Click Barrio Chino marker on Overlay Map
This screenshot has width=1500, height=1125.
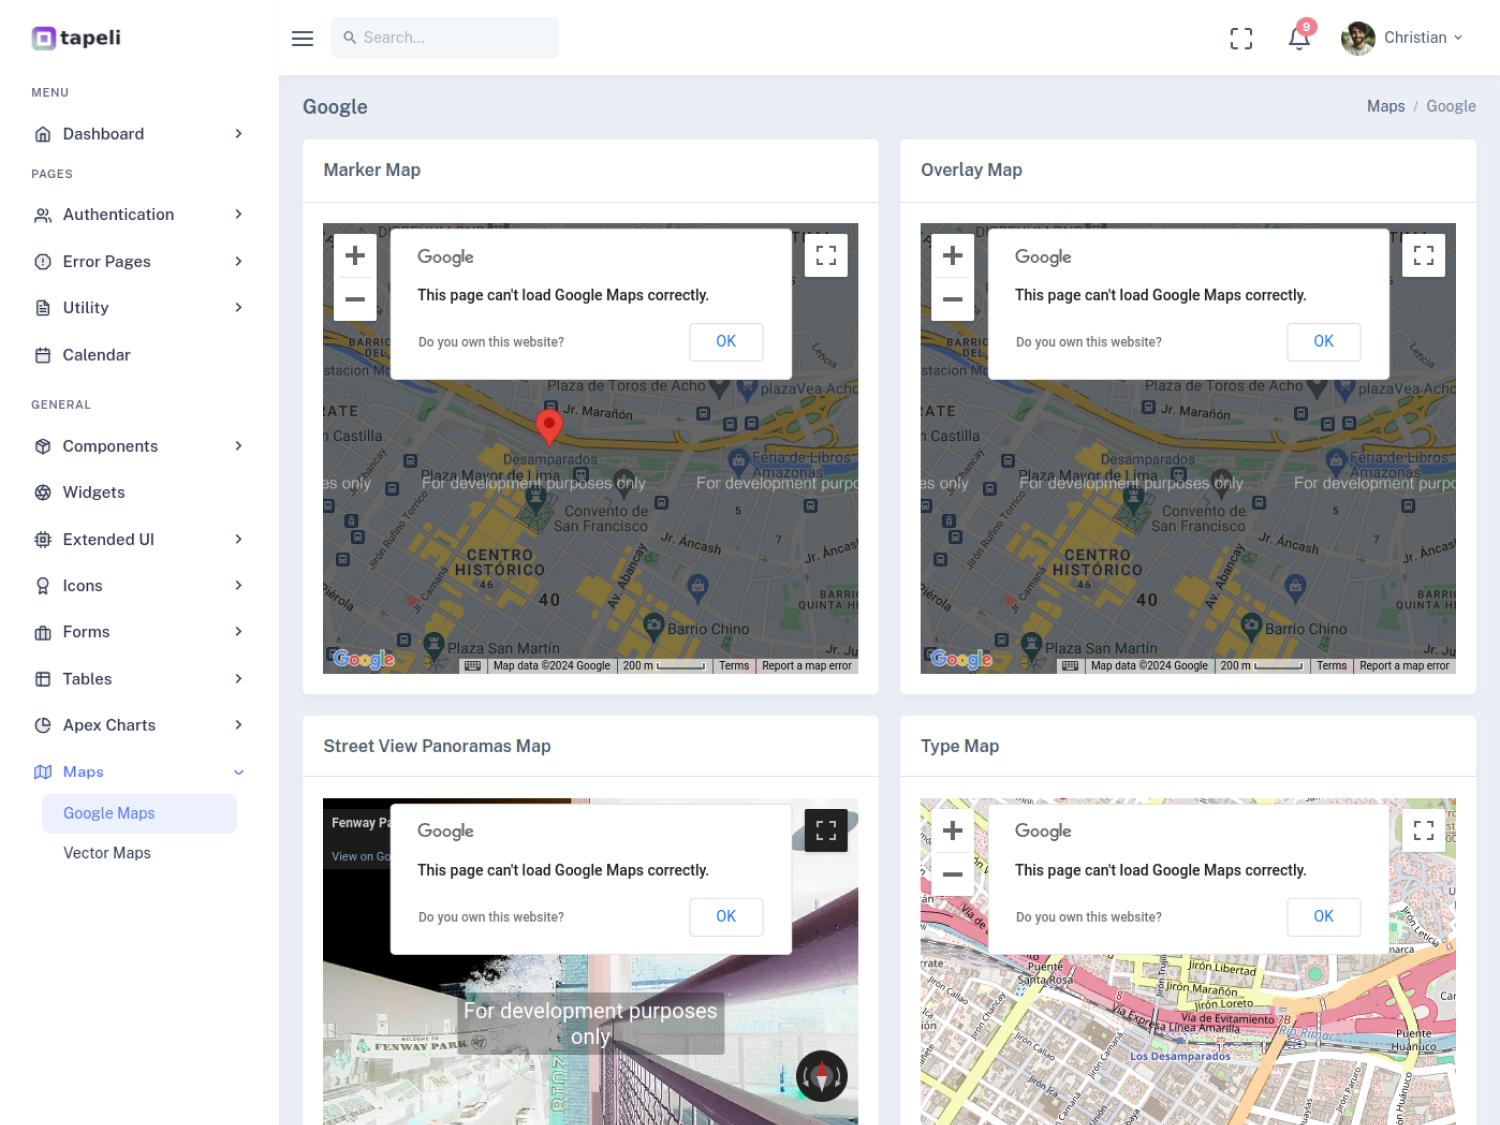1252,627
